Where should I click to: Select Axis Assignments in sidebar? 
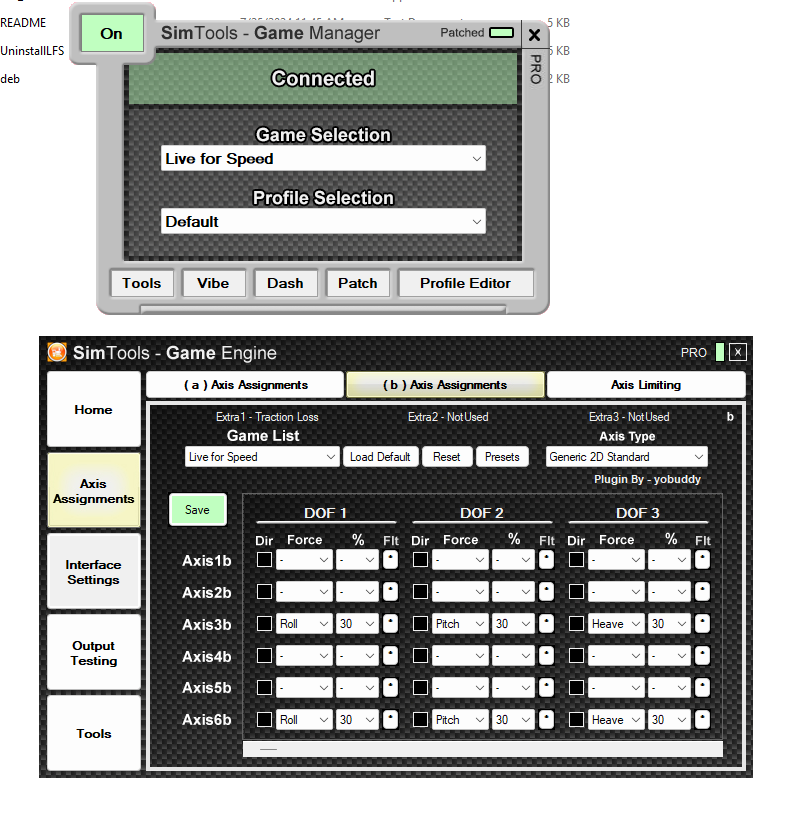point(94,490)
